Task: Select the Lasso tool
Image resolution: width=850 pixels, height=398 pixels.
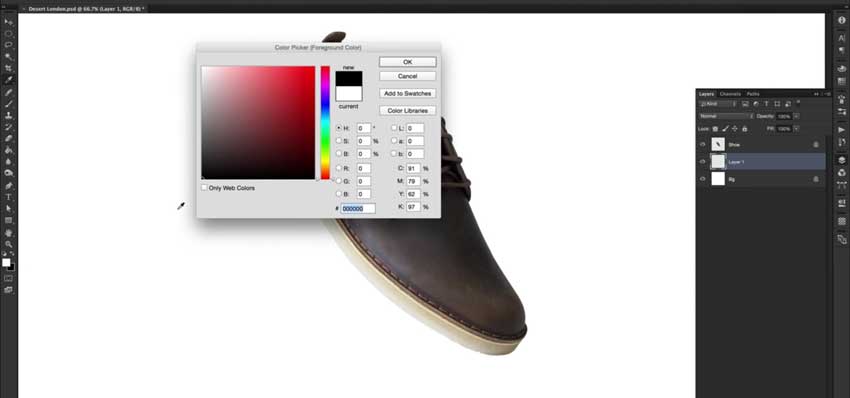Action: tap(9, 45)
